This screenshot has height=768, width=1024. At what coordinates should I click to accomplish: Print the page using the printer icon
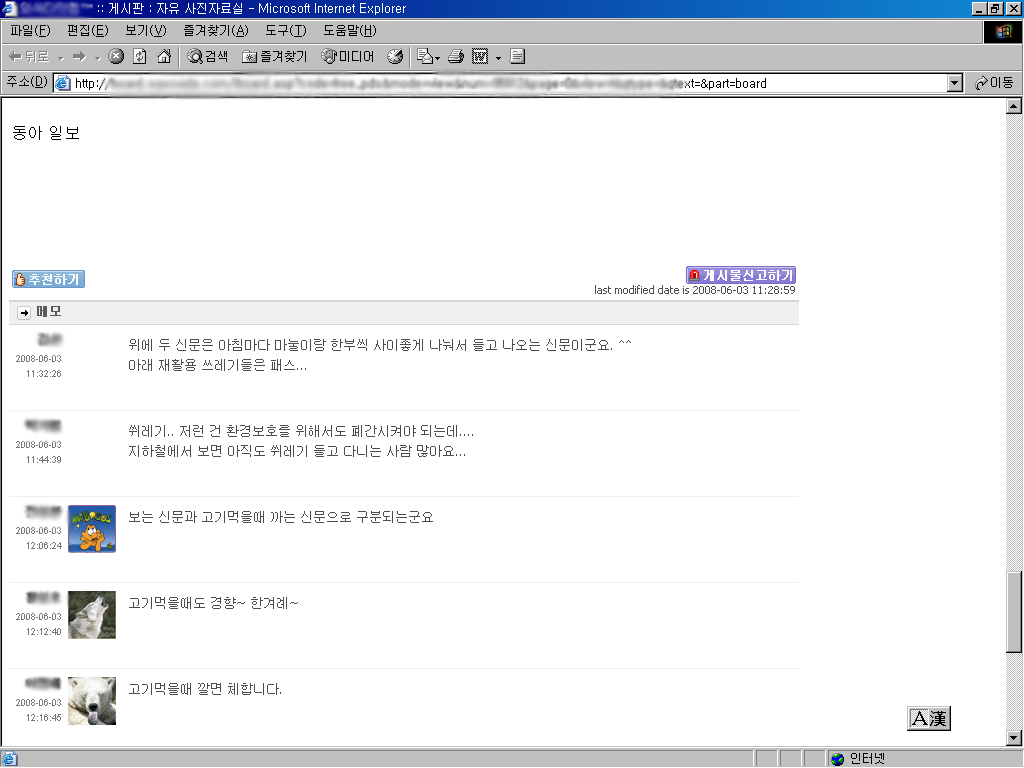pyautogui.click(x=456, y=57)
